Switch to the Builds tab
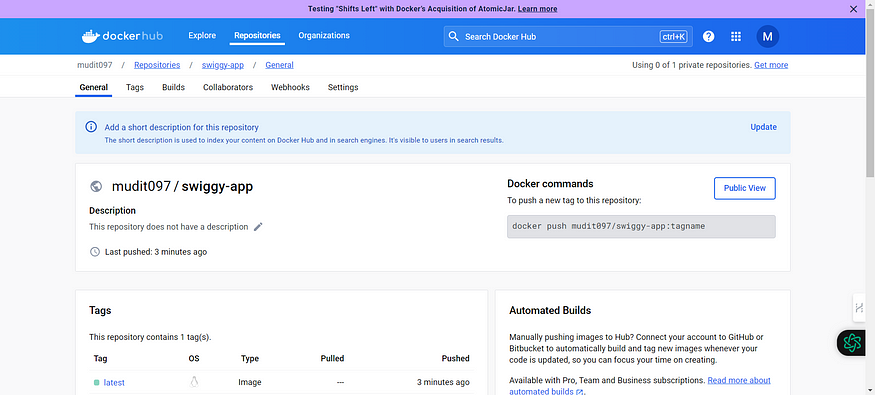This screenshot has height=395, width=875. 174,87
